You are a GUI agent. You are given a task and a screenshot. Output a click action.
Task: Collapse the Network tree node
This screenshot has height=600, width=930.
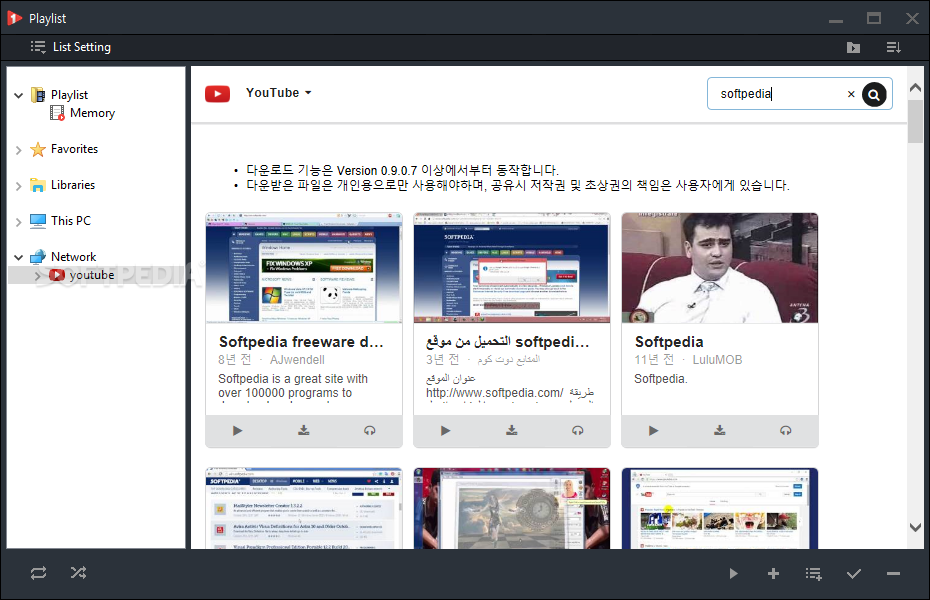(x=18, y=257)
